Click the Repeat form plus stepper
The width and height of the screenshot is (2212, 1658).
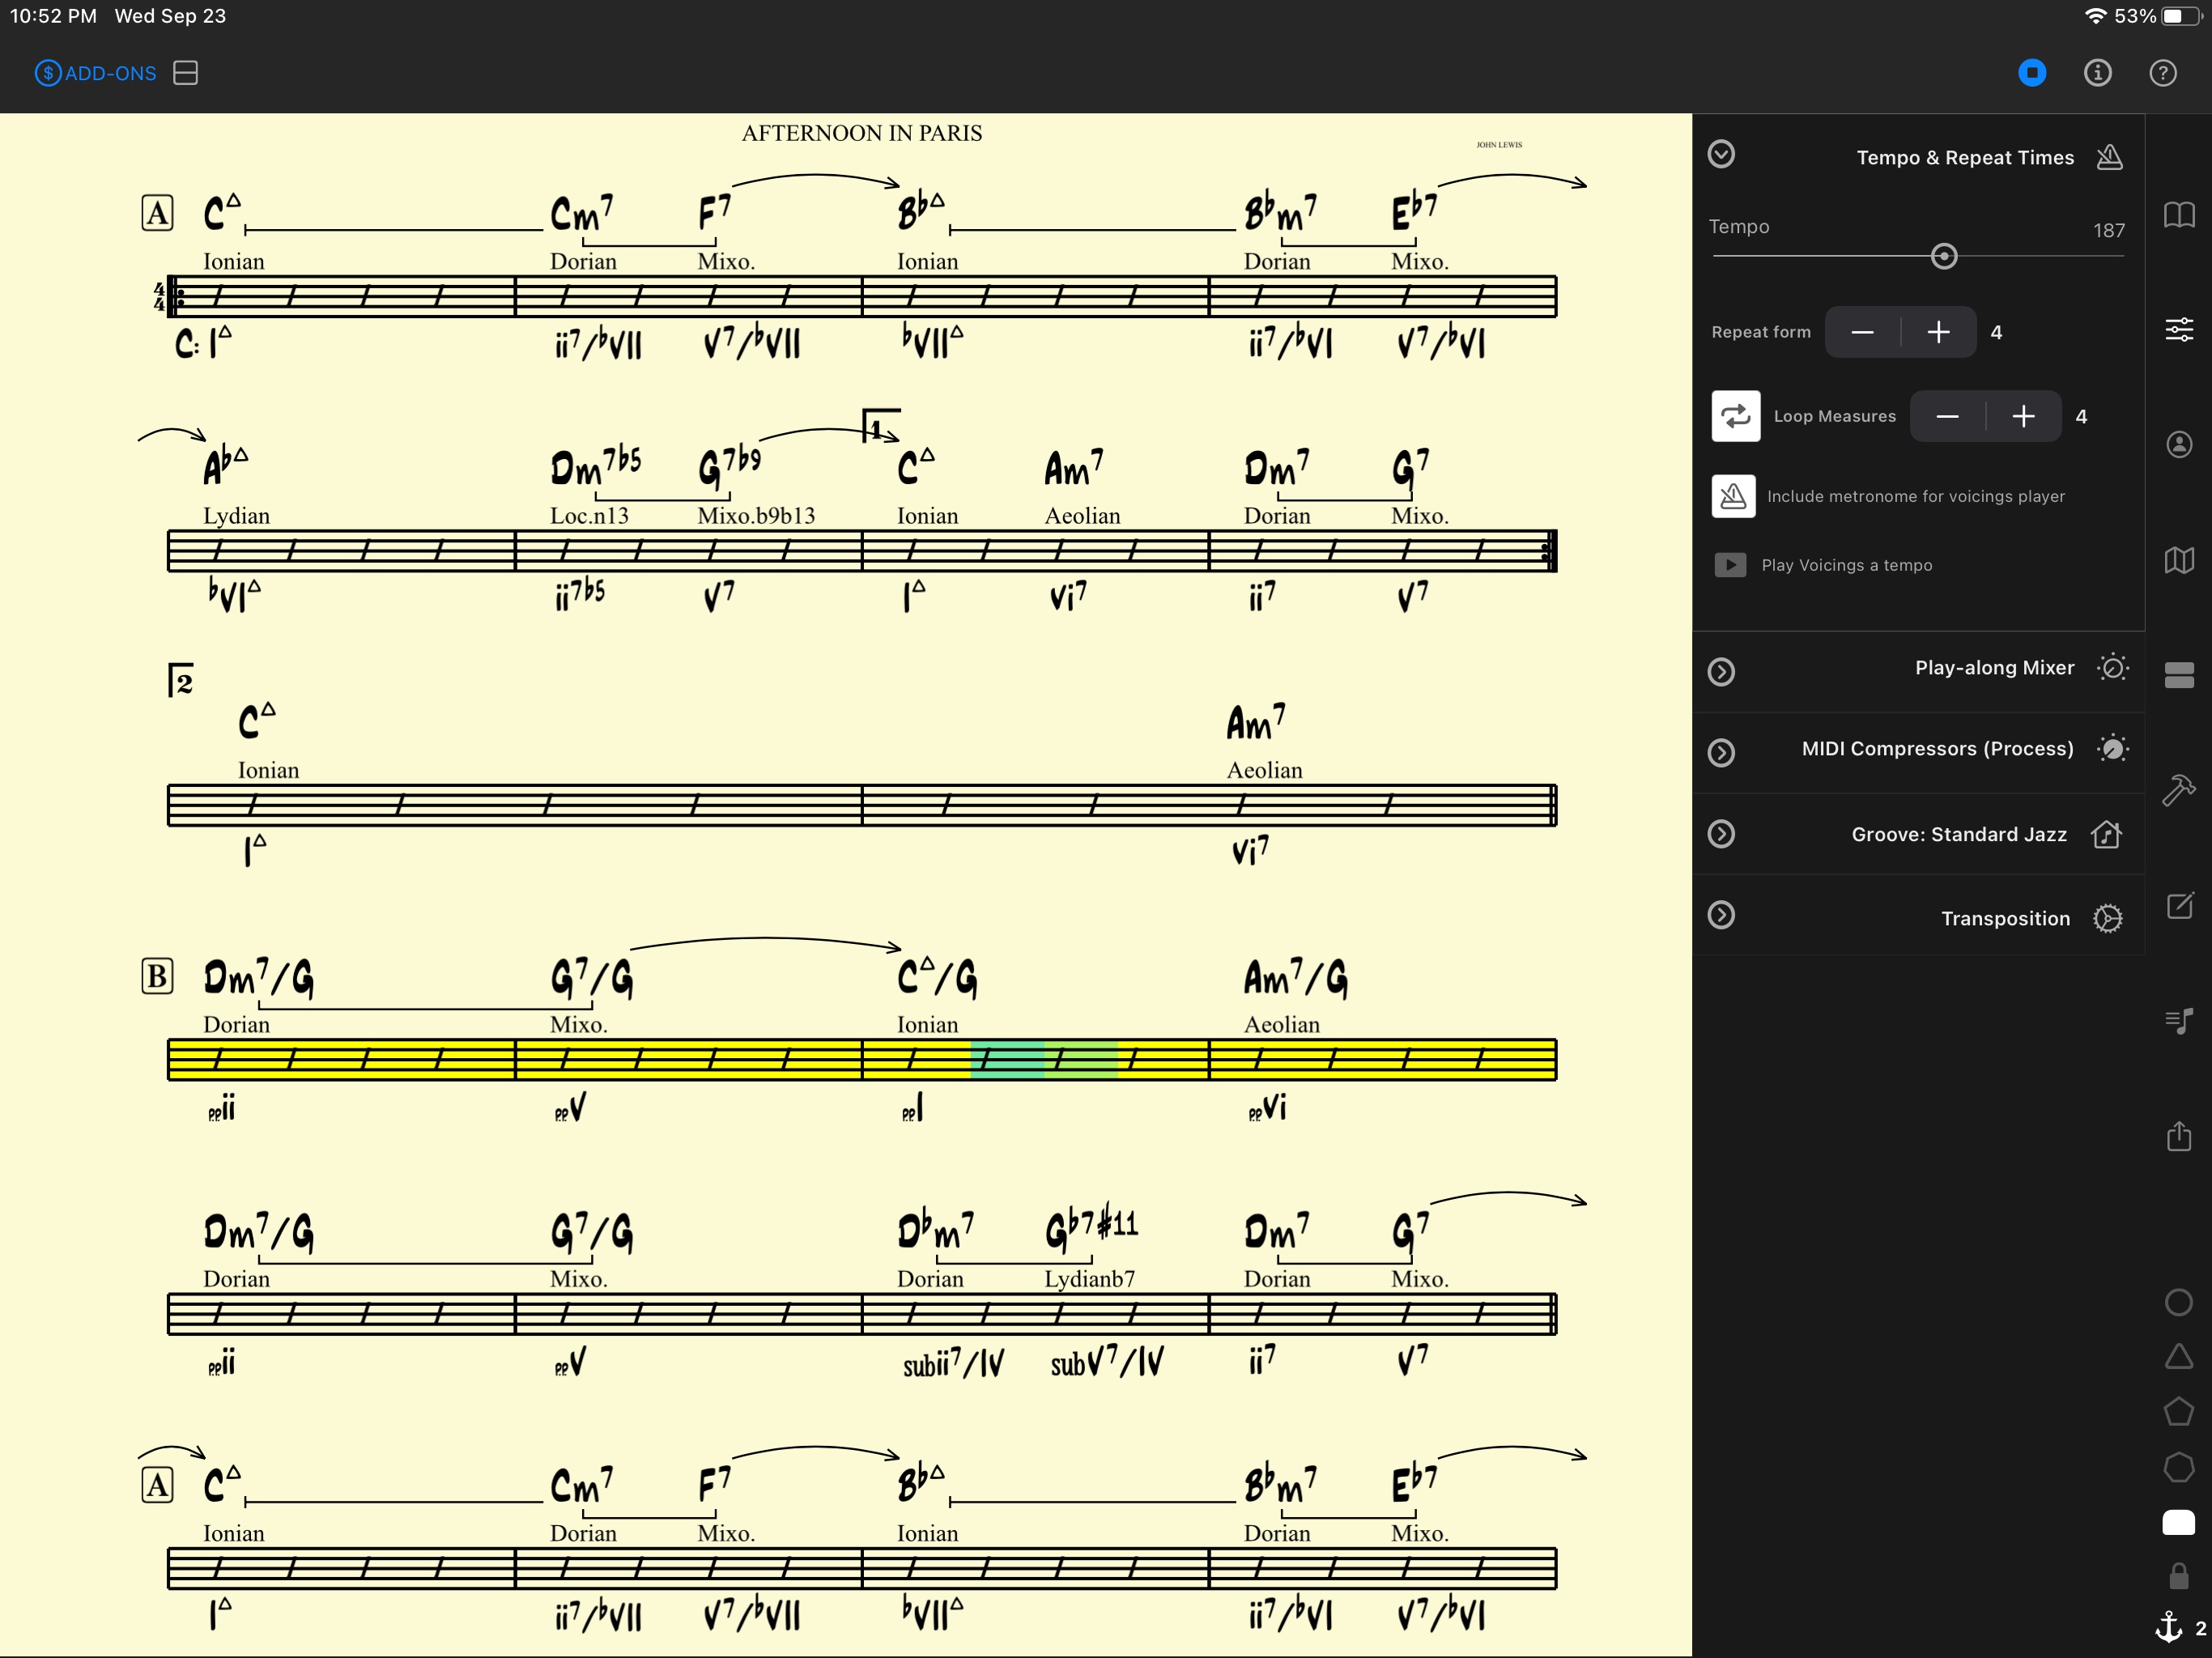point(1937,331)
